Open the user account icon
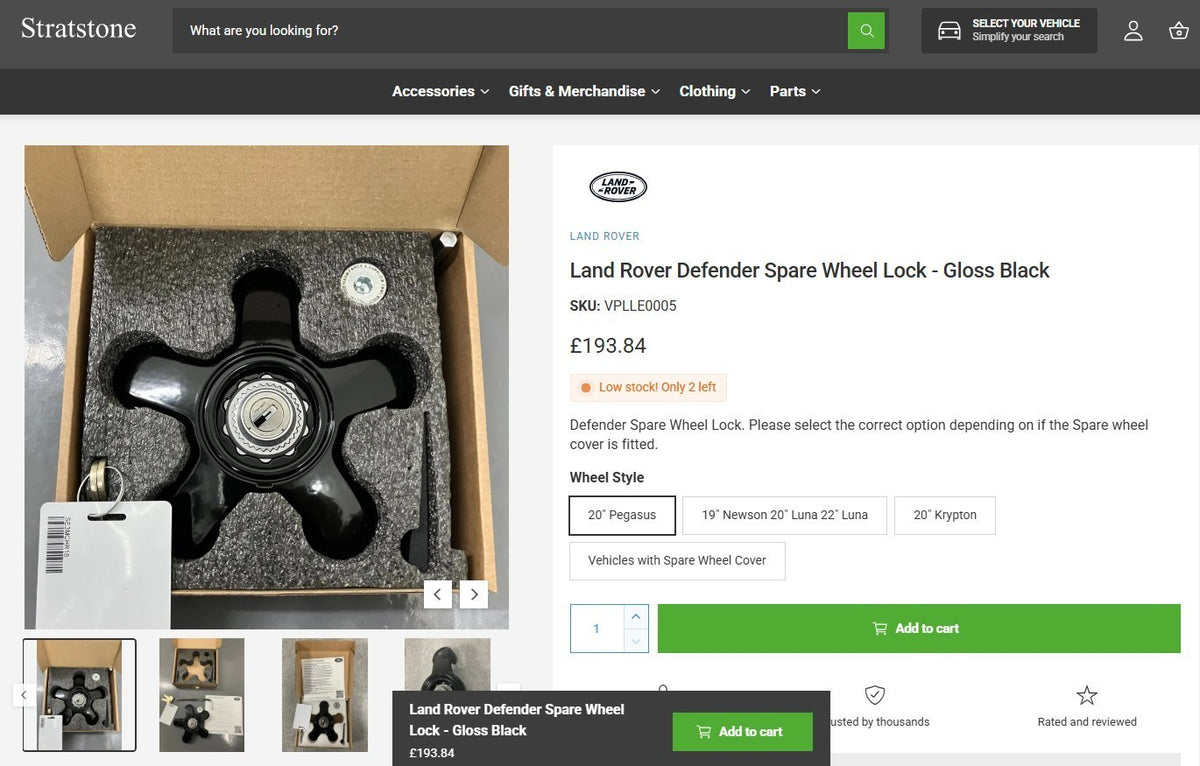 click(1133, 31)
